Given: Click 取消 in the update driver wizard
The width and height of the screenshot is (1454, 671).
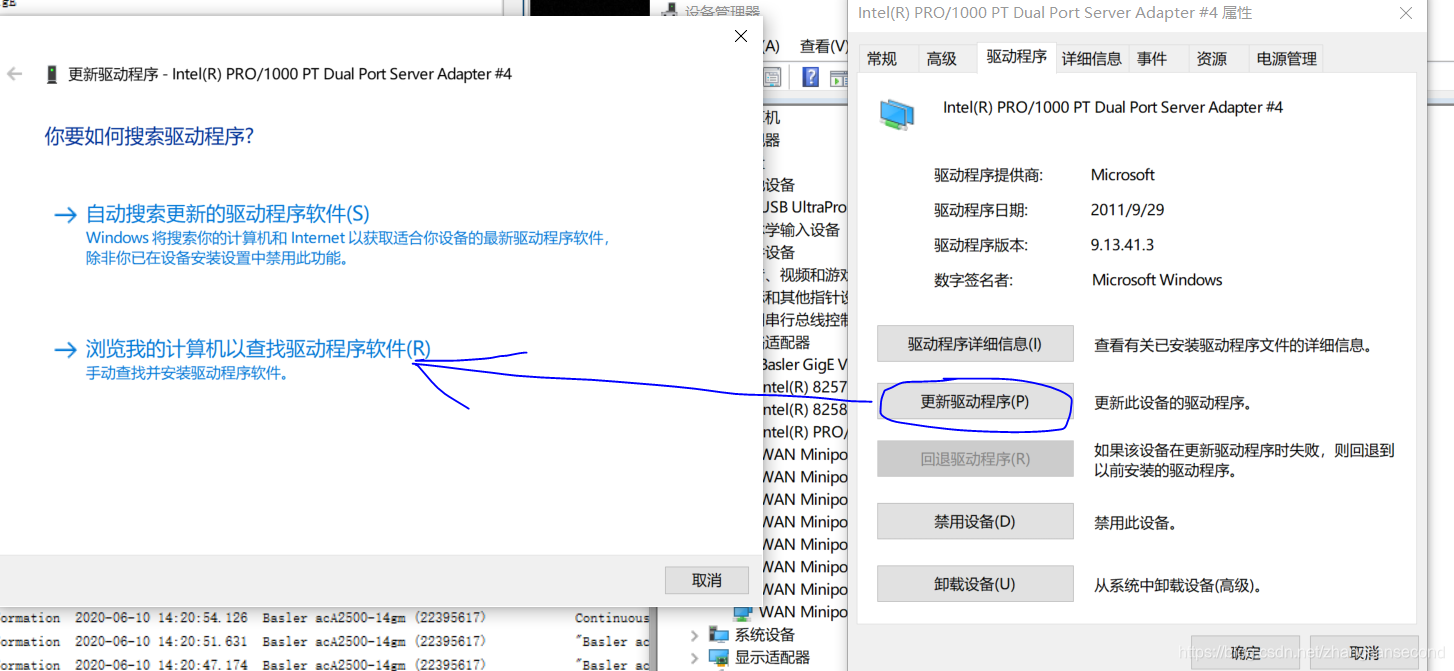Looking at the screenshot, I should (x=707, y=580).
